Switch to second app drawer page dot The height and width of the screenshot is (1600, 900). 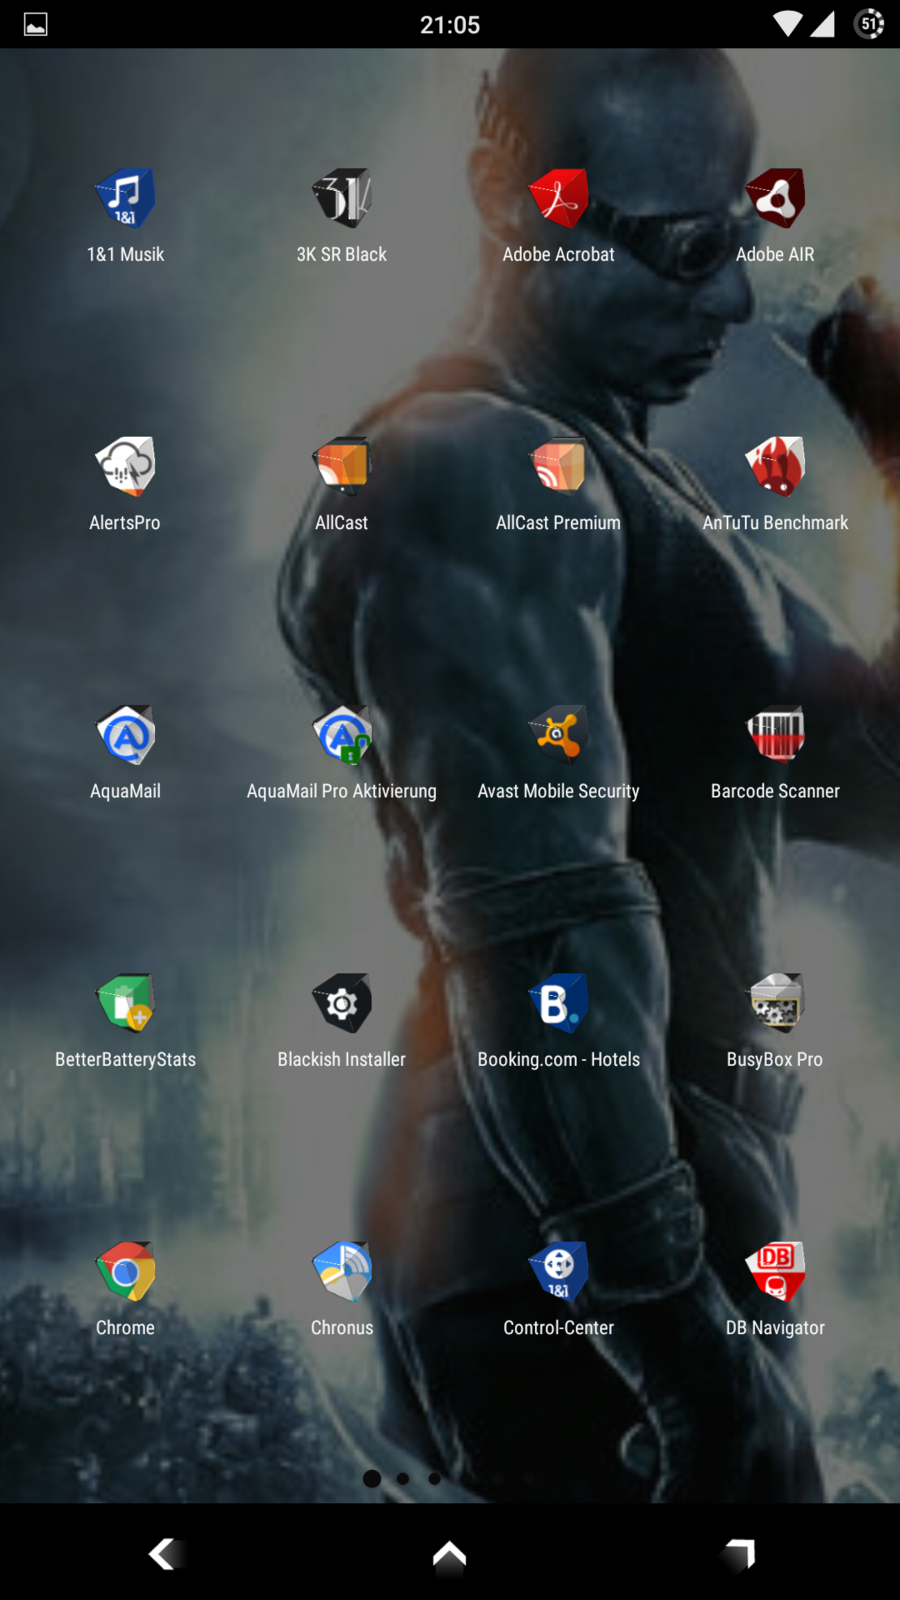click(x=403, y=1478)
